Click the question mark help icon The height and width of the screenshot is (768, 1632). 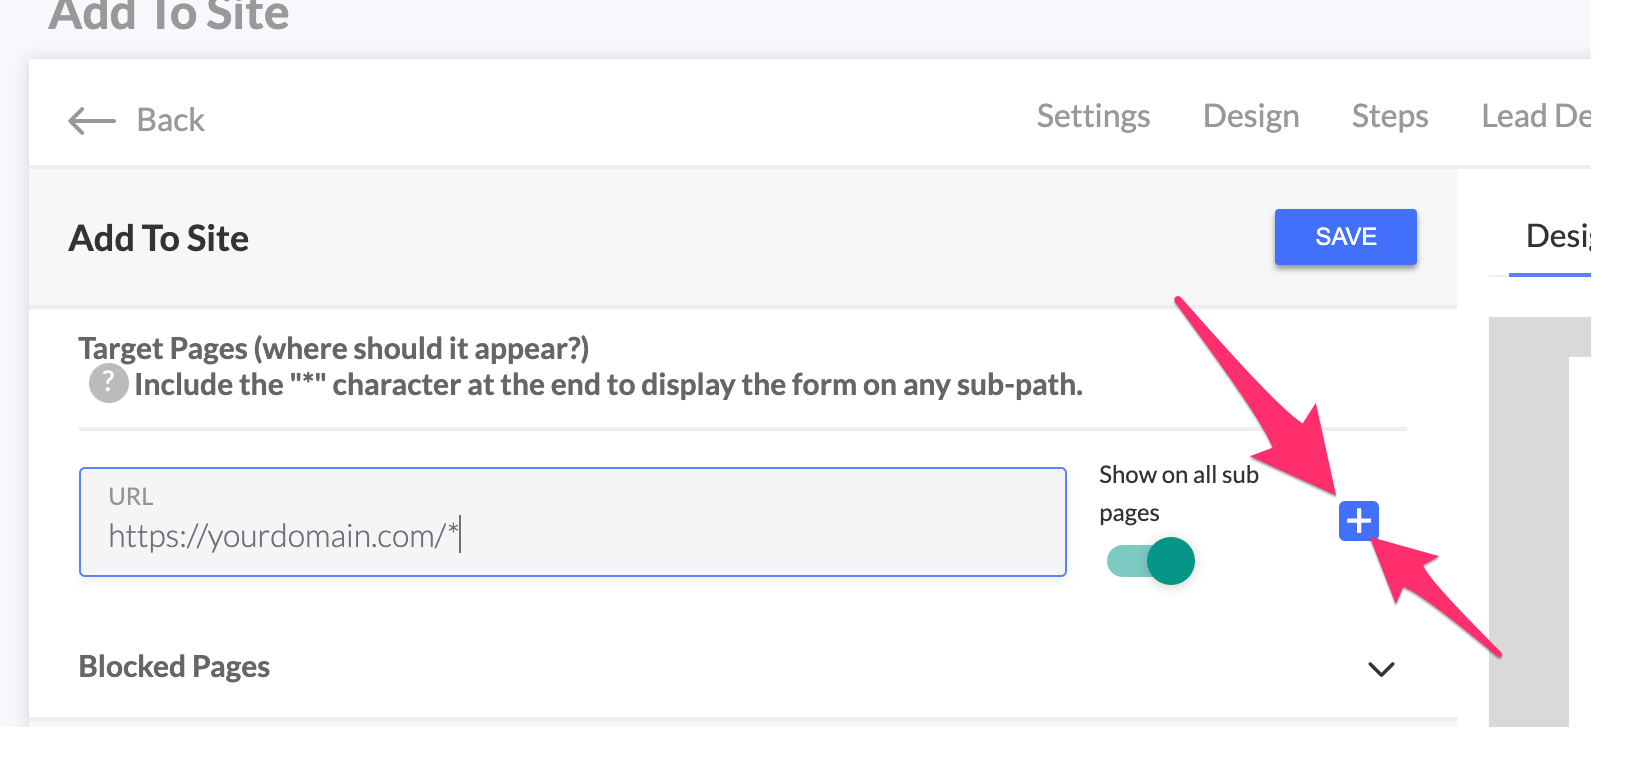(108, 384)
